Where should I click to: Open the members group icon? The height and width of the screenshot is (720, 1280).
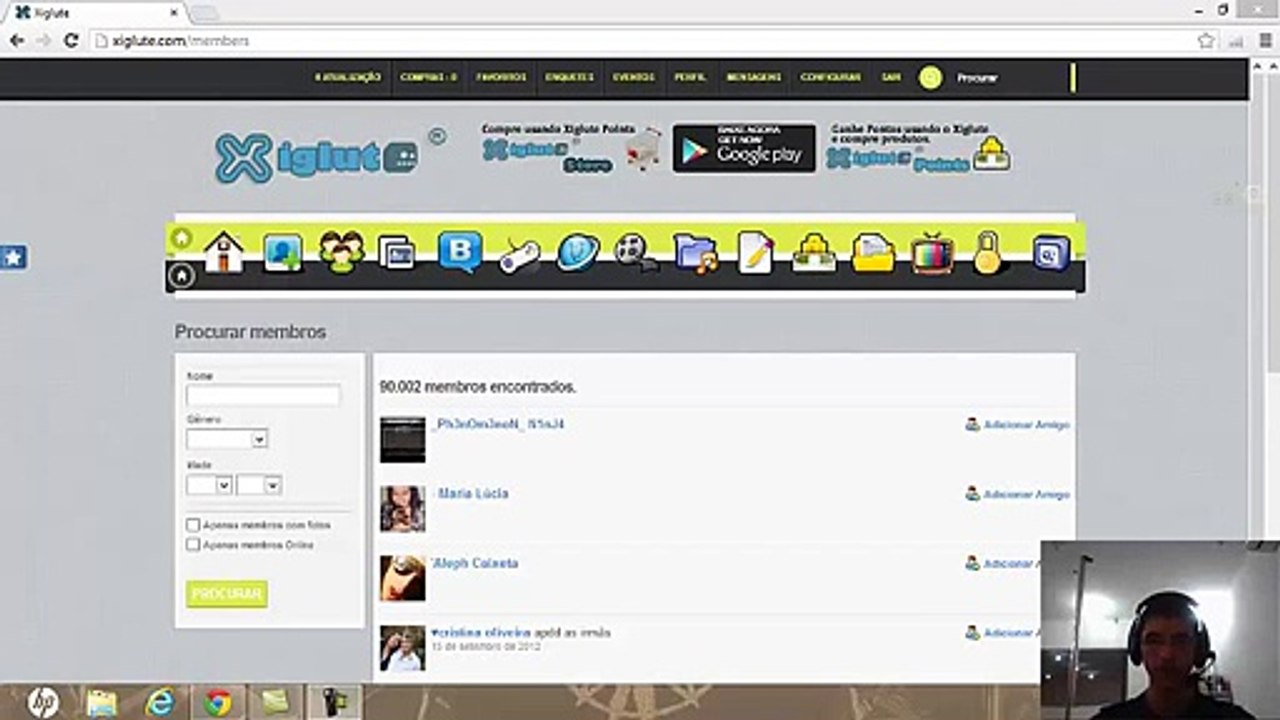342,251
